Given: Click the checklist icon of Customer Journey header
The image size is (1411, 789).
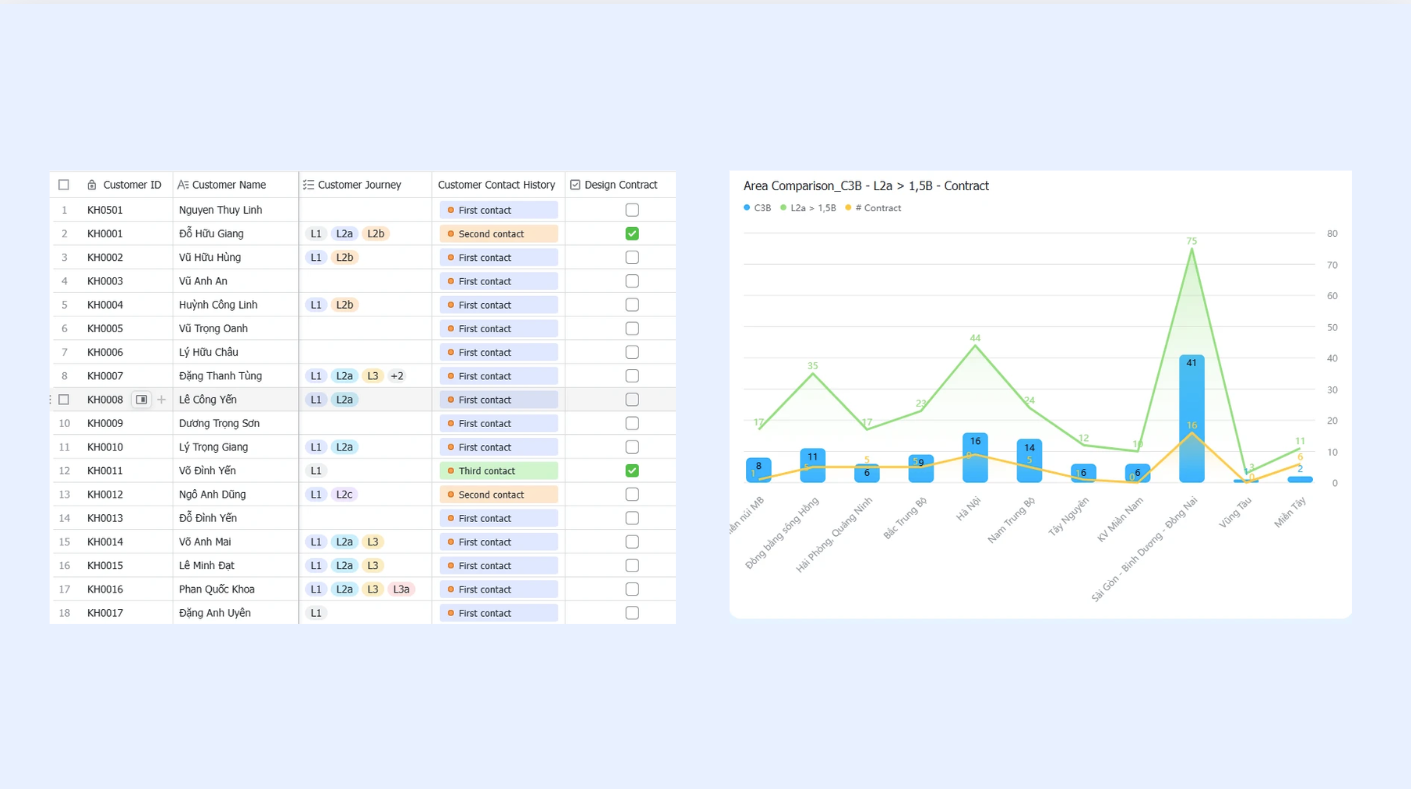Looking at the screenshot, I should point(308,185).
